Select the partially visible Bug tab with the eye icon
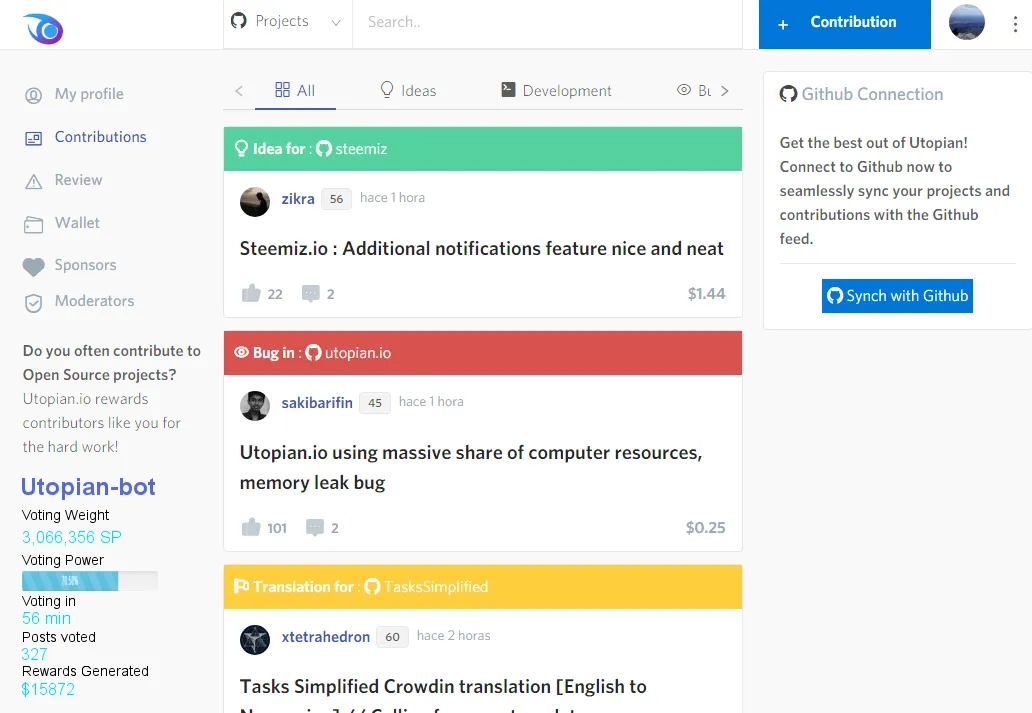Viewport: 1032px width, 713px height. pyautogui.click(x=694, y=90)
